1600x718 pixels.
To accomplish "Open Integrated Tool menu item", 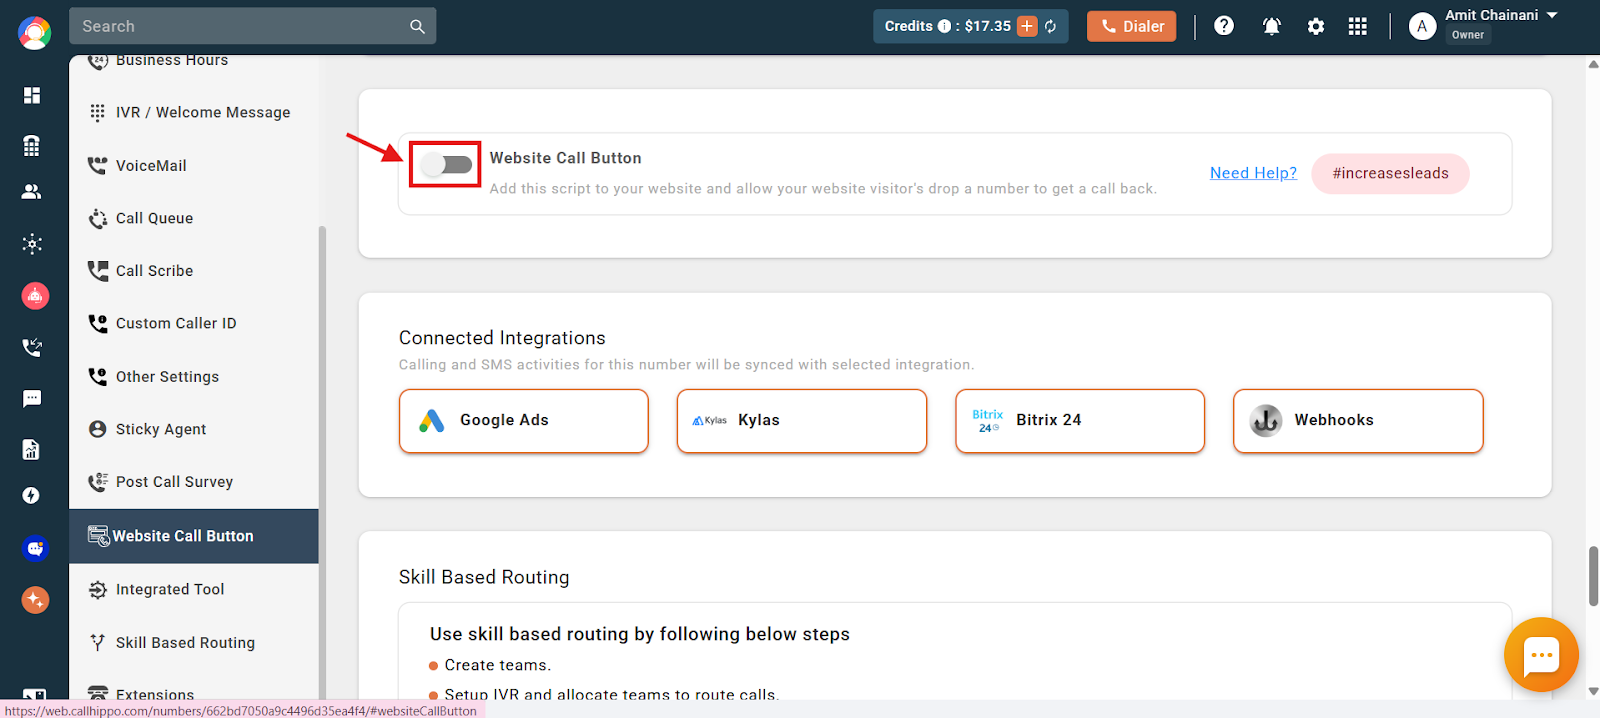I will coord(194,590).
